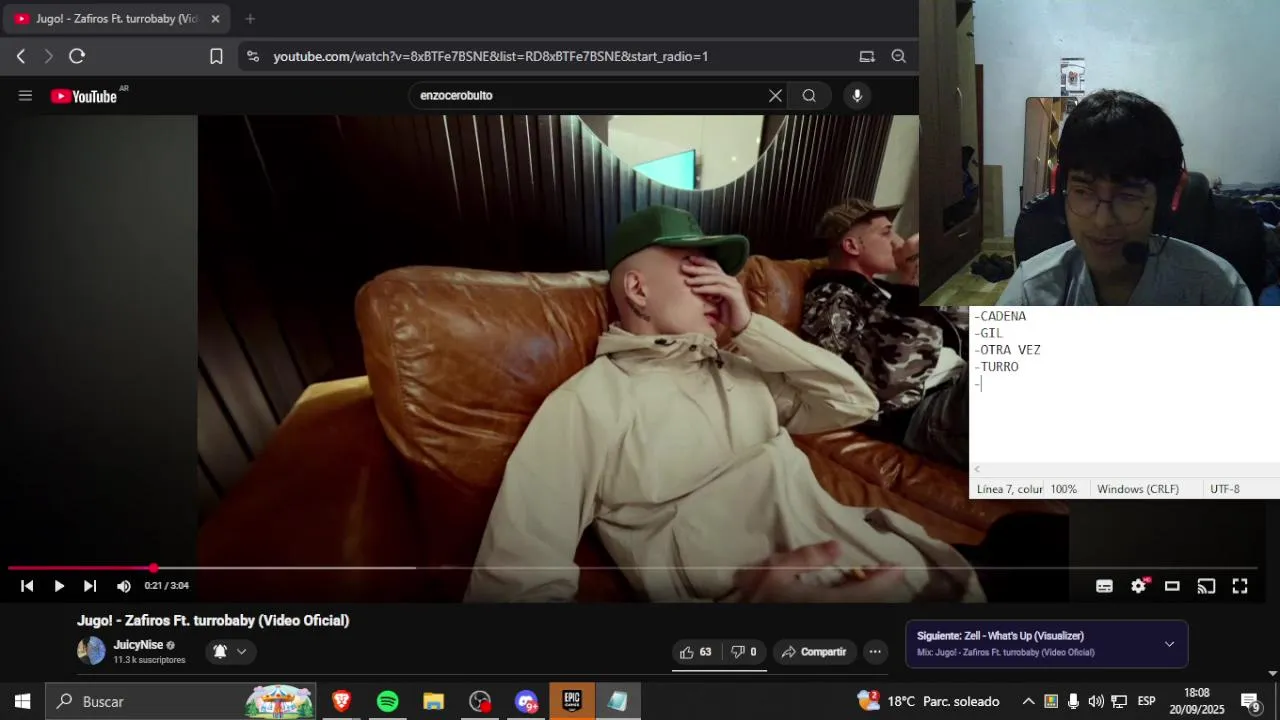
Task: Open more actions three-dot menu
Action: 875,652
